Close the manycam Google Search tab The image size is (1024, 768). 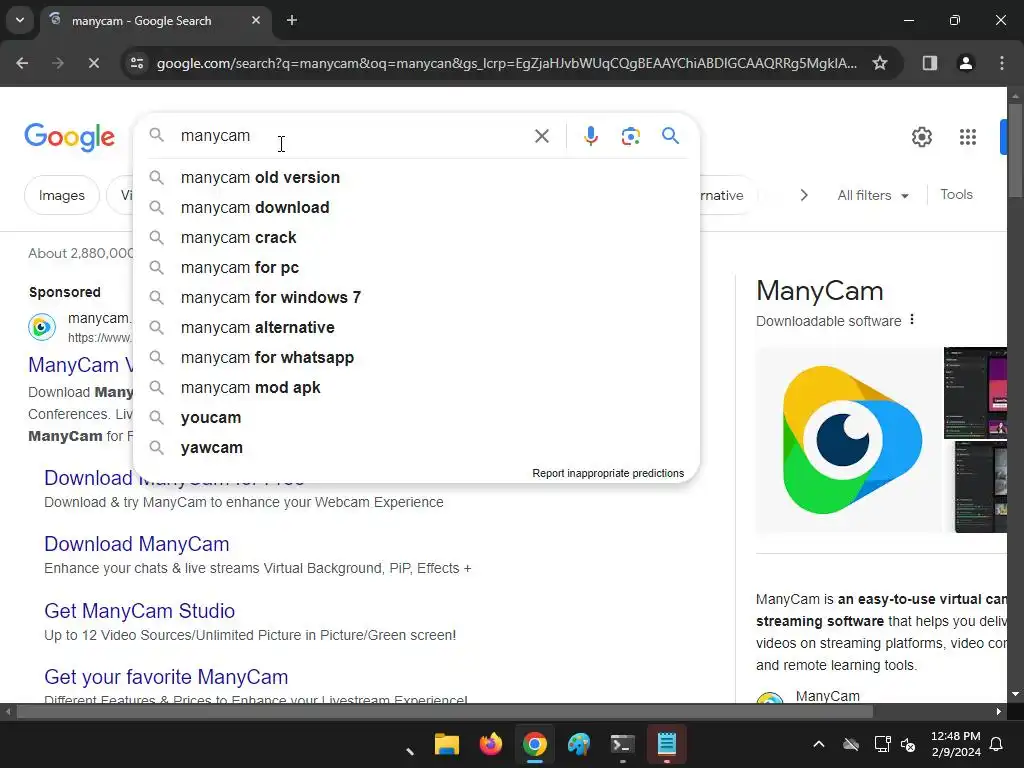256,20
